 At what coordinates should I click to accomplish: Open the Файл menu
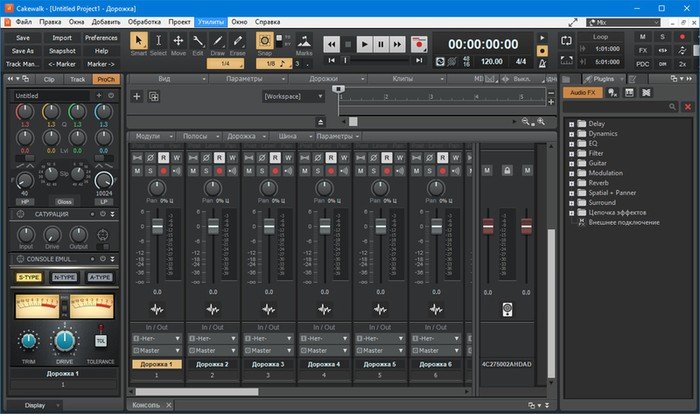(x=24, y=22)
